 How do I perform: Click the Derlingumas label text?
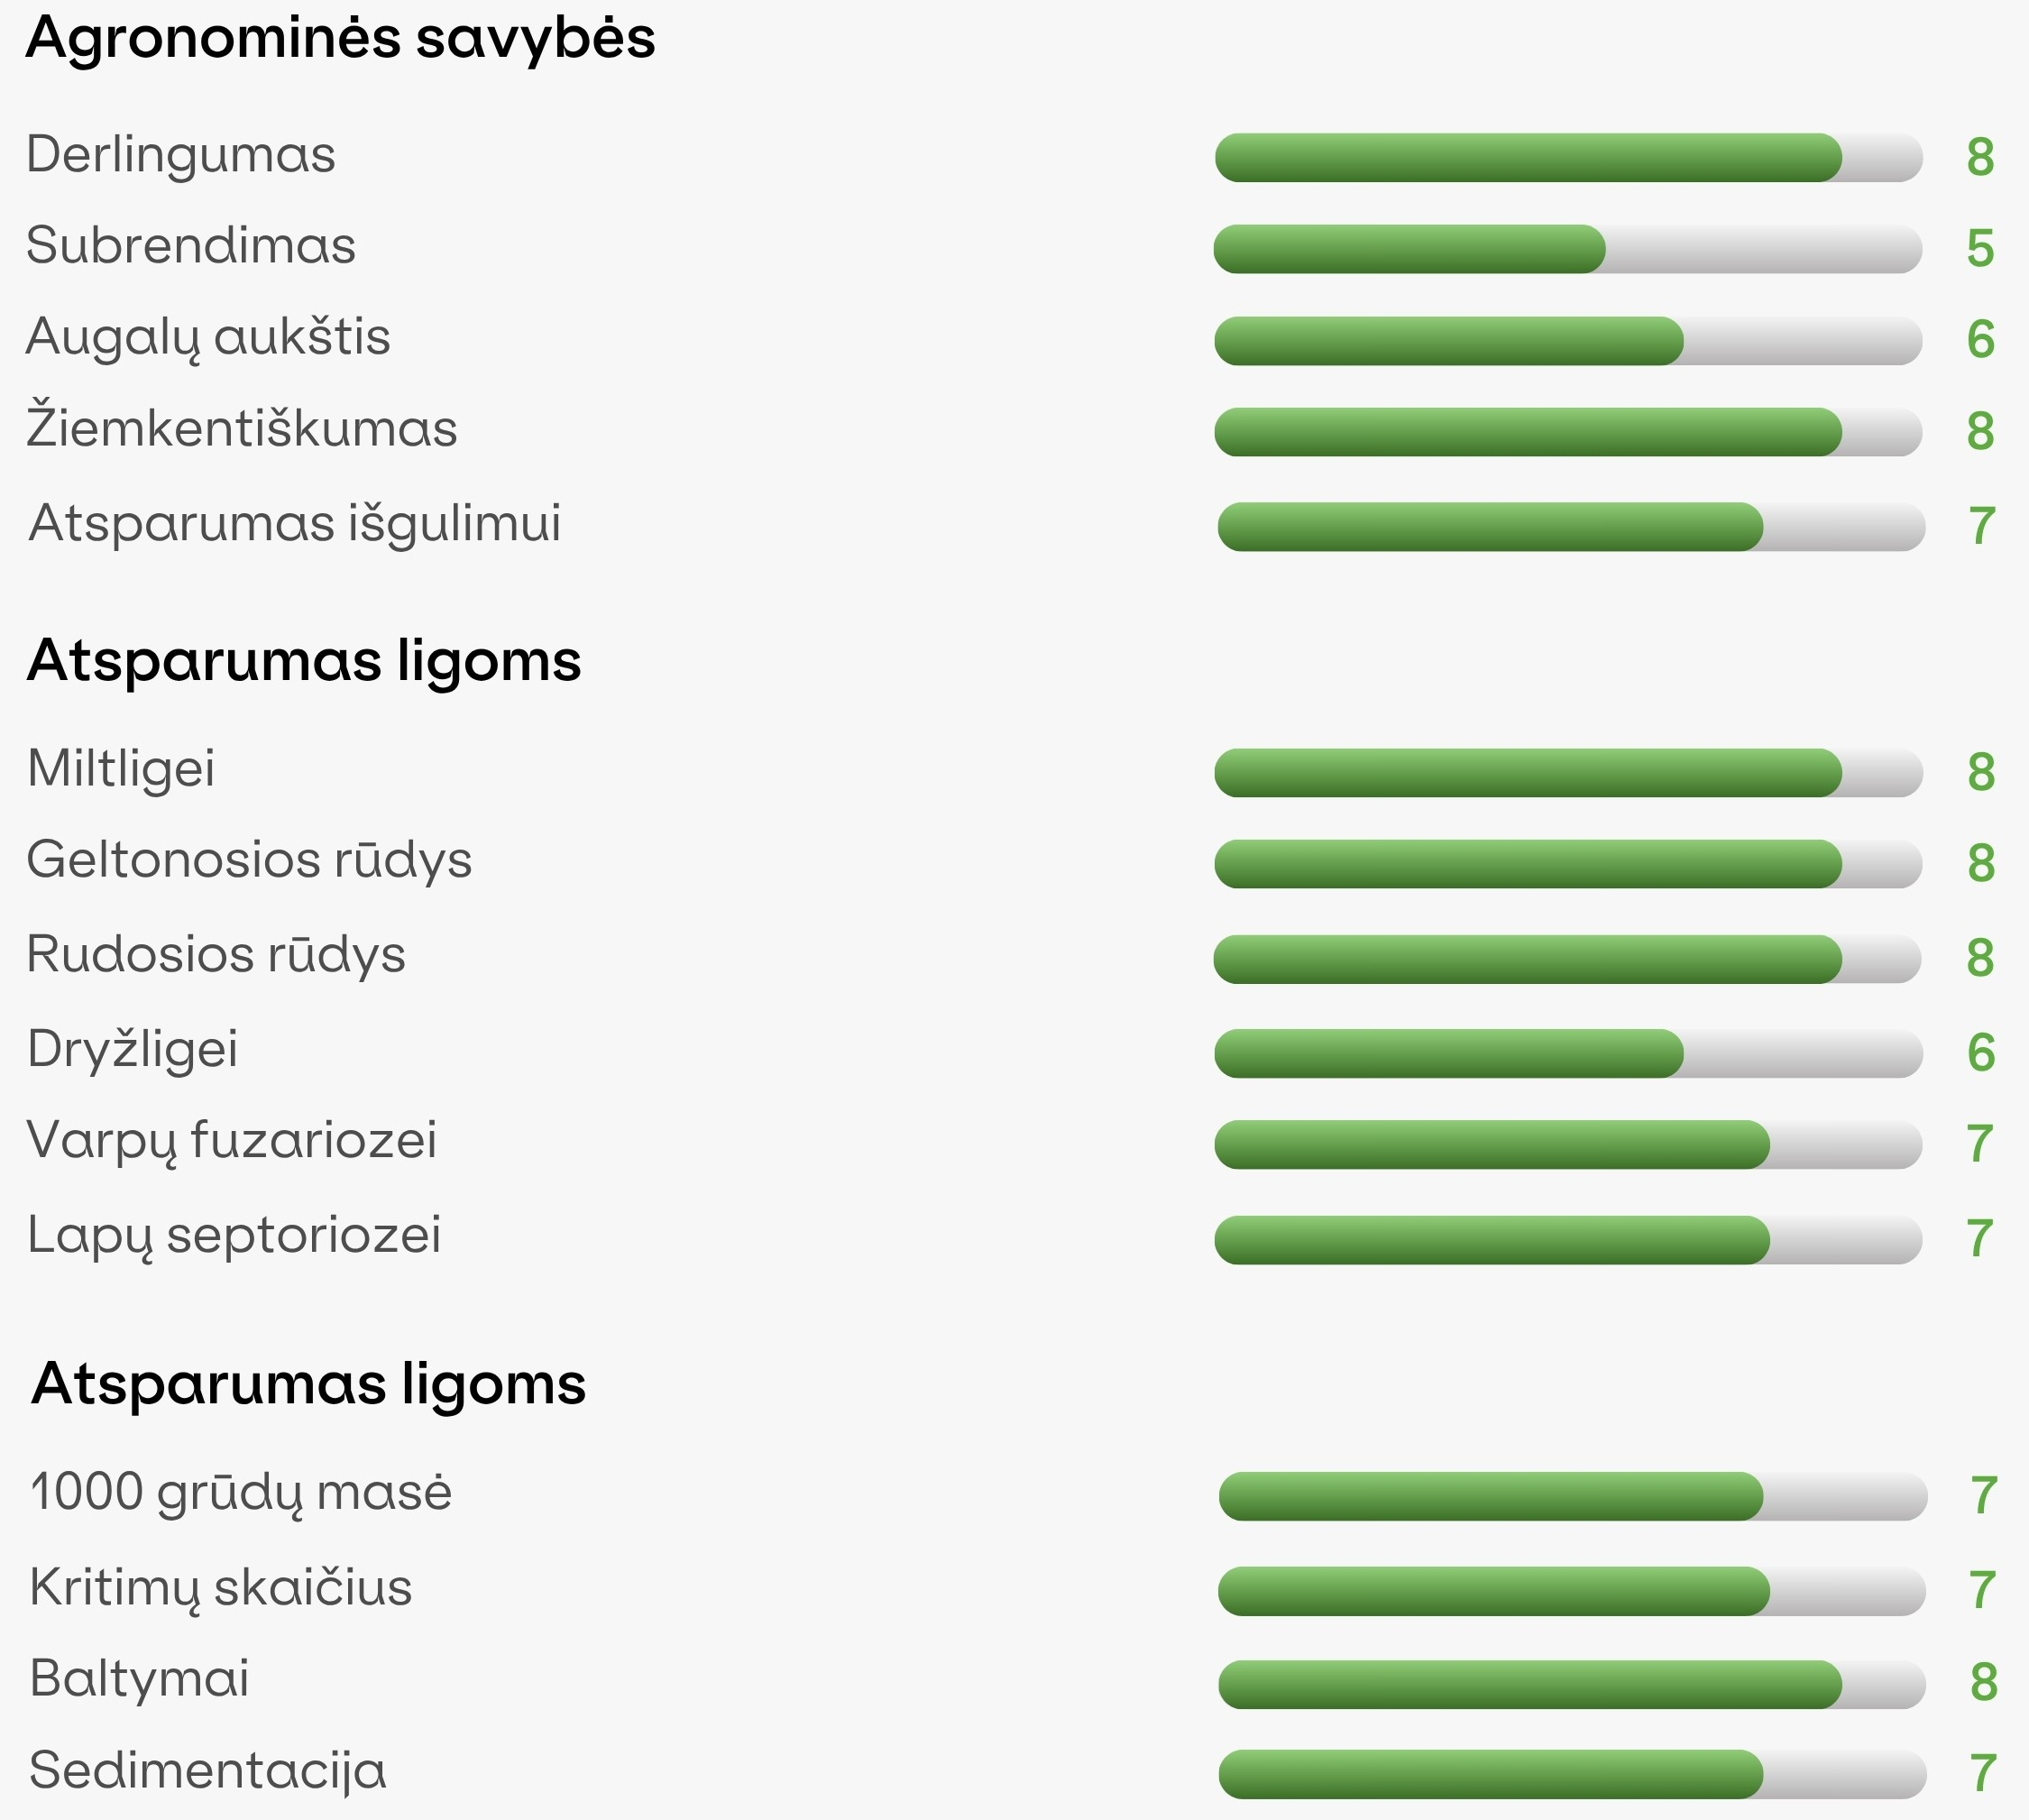point(181,156)
